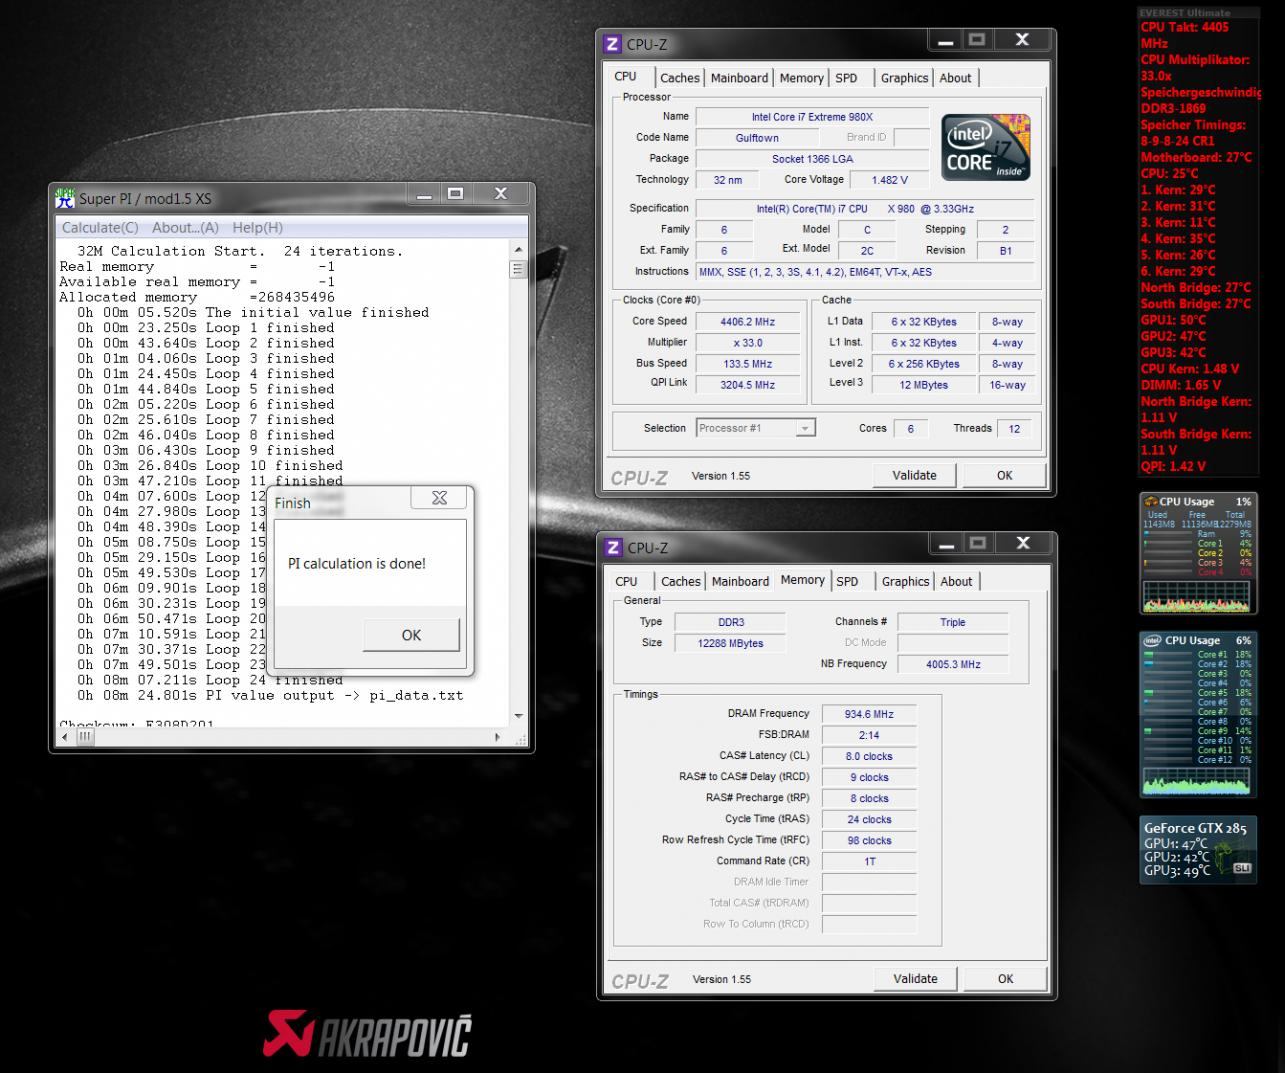Open the Processor #1 selection dropdown
This screenshot has height=1073, width=1285.
pos(755,428)
